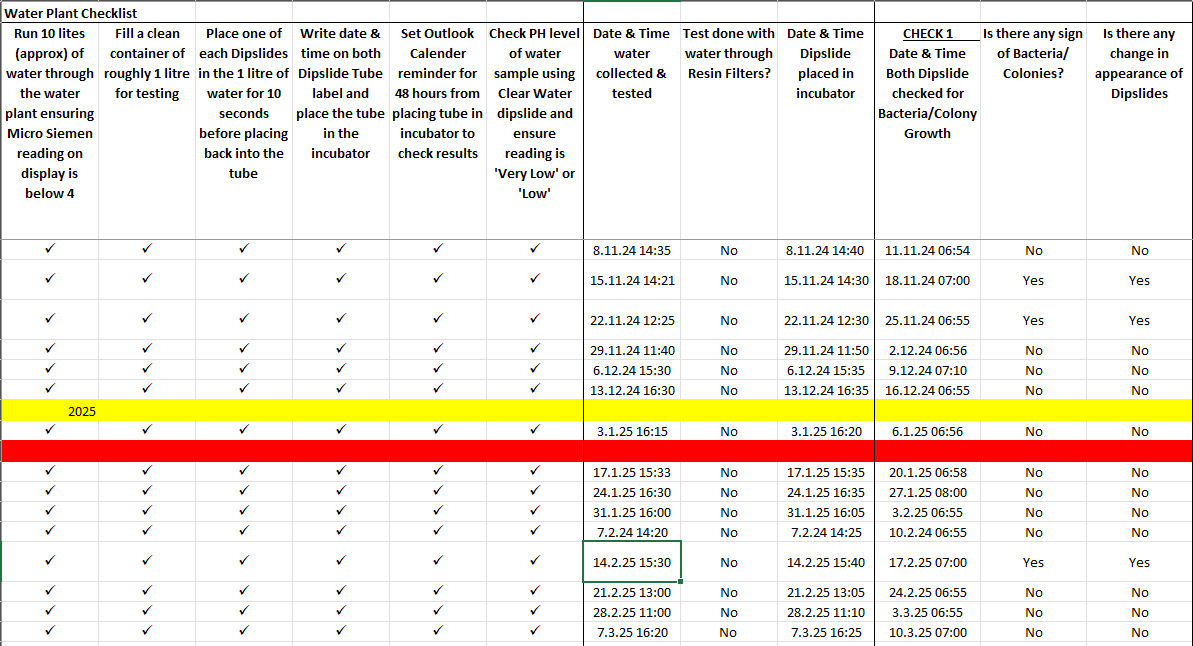Viewport: 1193px width, 646px height.
Task: Select the cell showing "7.2.24 14:20"
Action: [x=631, y=532]
